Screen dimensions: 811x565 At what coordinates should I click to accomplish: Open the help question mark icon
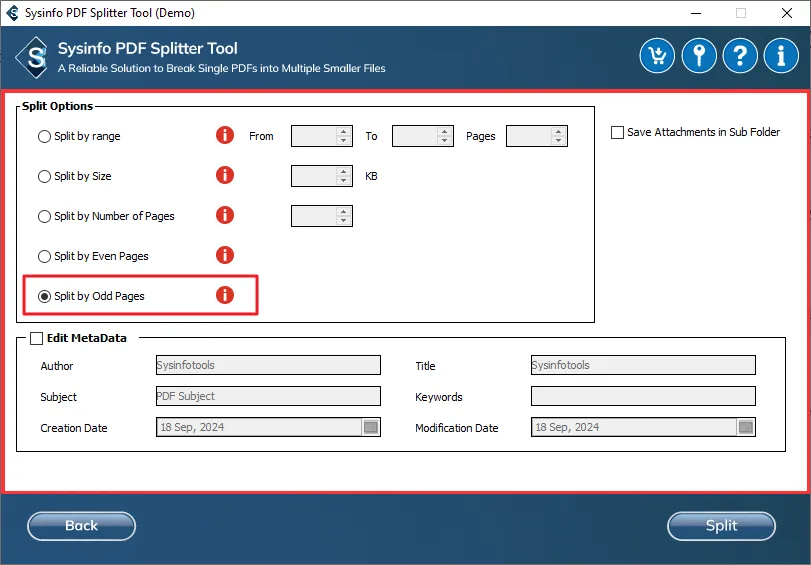pos(740,55)
